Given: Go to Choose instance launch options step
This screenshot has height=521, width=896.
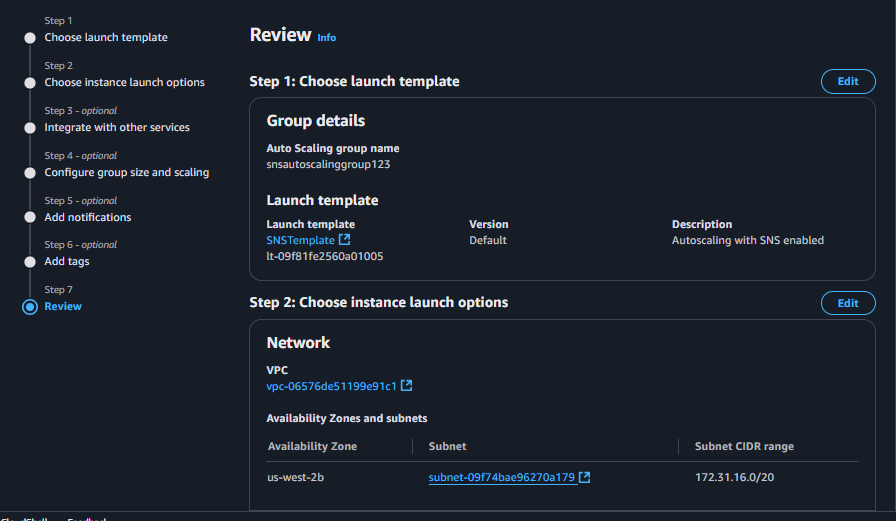Looking at the screenshot, I should (x=124, y=83).
